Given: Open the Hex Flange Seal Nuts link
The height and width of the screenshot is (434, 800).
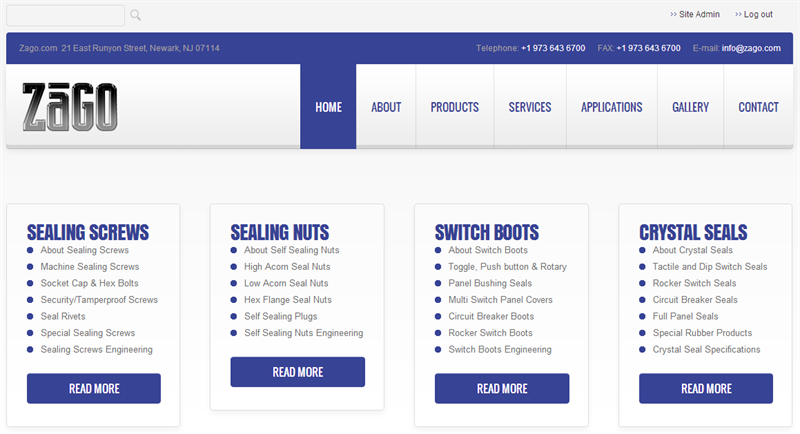Looking at the screenshot, I should 288,300.
